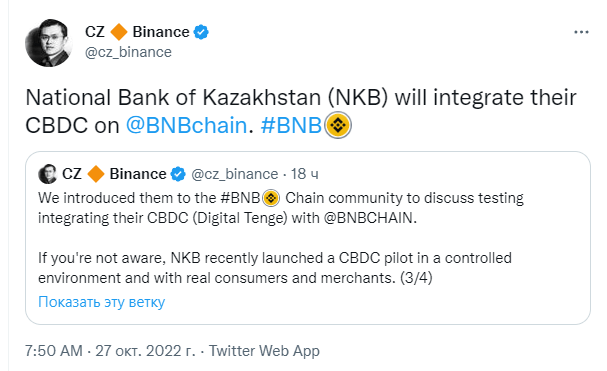Click the @cz_binance handle under author name

[128, 52]
